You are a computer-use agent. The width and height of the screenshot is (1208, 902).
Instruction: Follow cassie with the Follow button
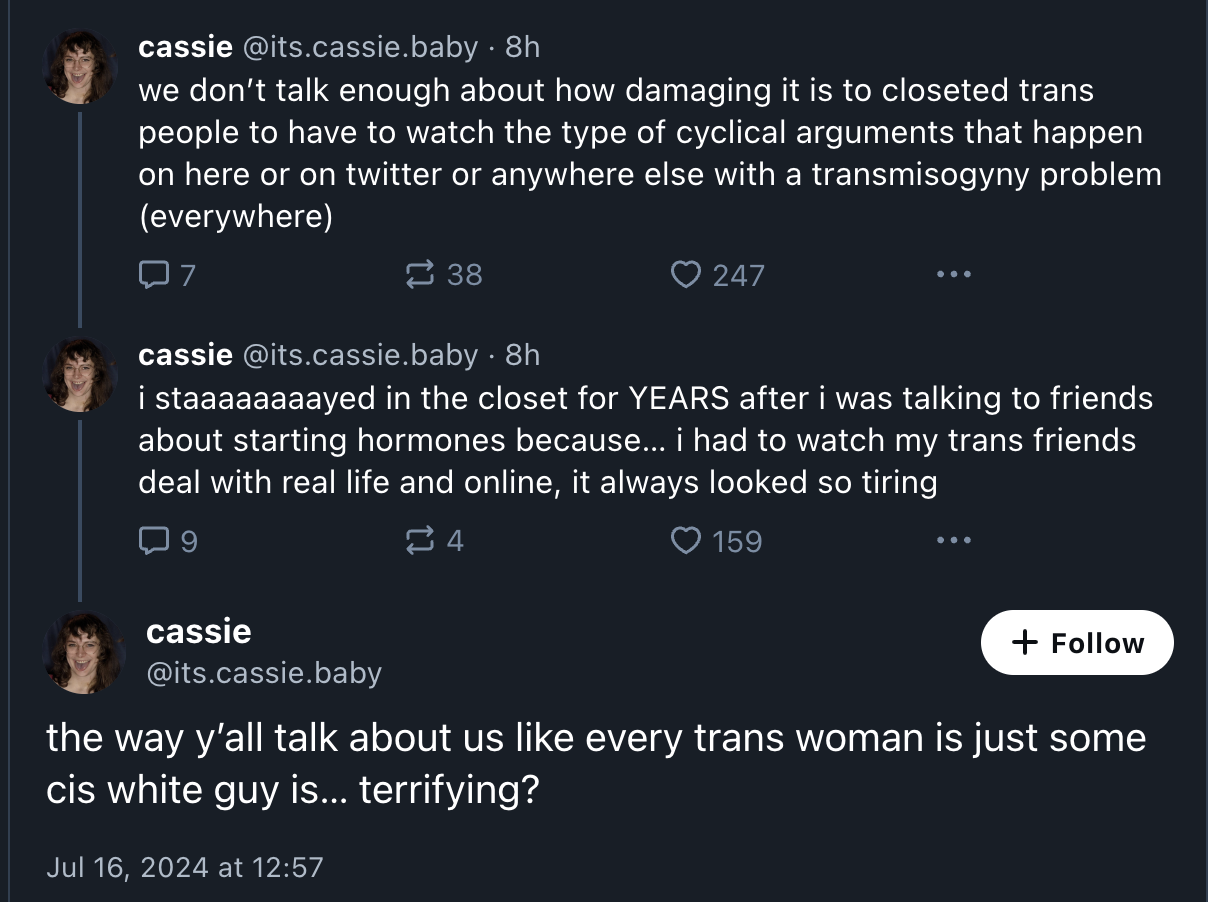(x=1077, y=642)
